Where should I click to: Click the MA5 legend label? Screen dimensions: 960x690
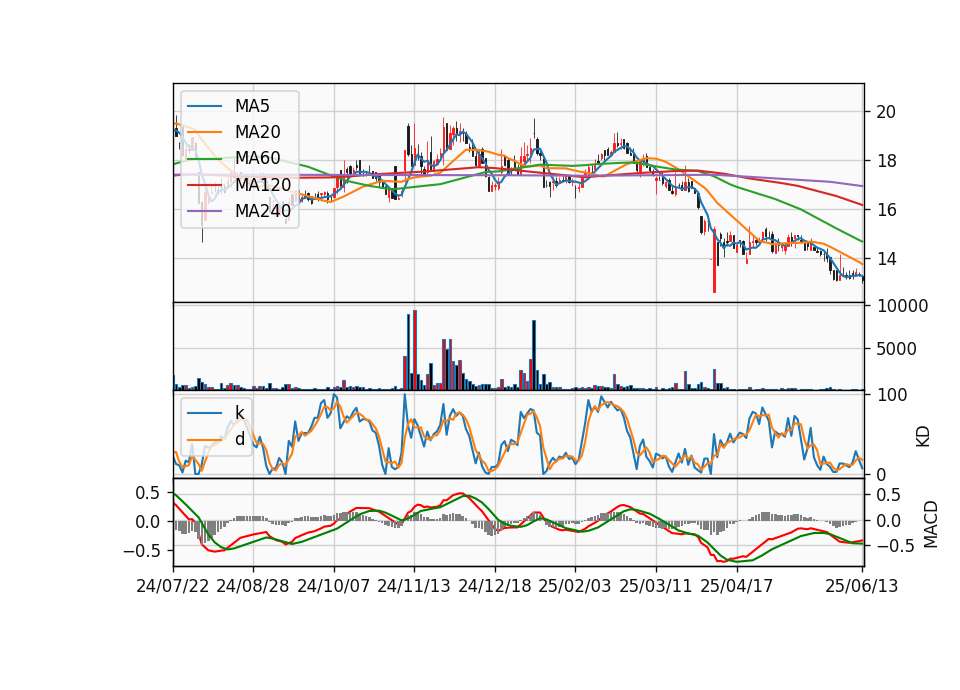[252, 106]
